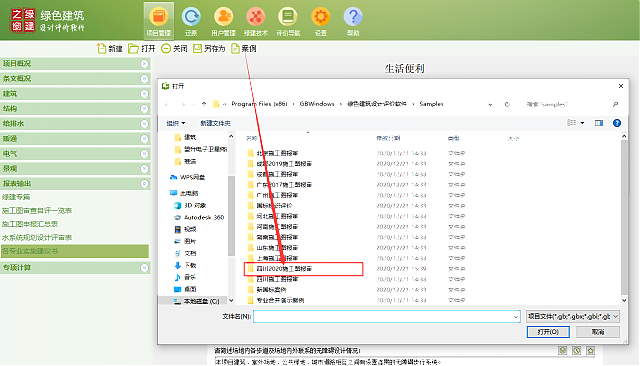This screenshot has height=366, width=640.
Task: Click 案例 in the toolbar
Action: (244, 49)
